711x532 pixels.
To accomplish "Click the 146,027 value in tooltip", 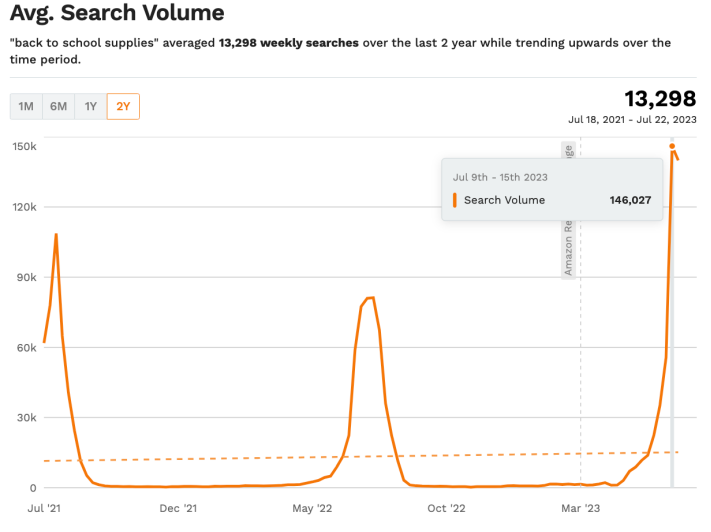I will click(630, 200).
